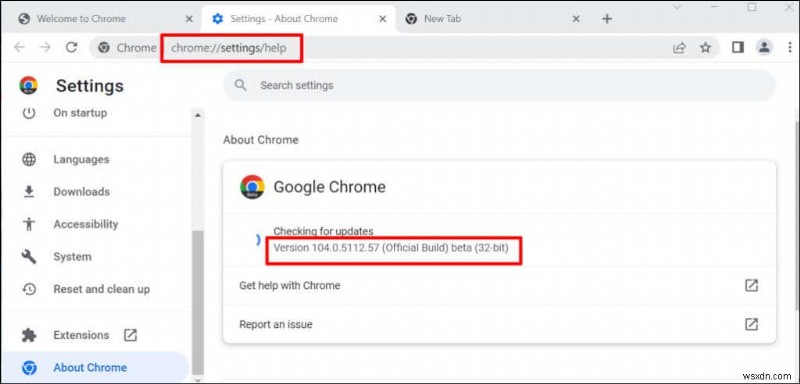Click the About Chrome heading
This screenshot has height=384, width=800.
pos(260,140)
